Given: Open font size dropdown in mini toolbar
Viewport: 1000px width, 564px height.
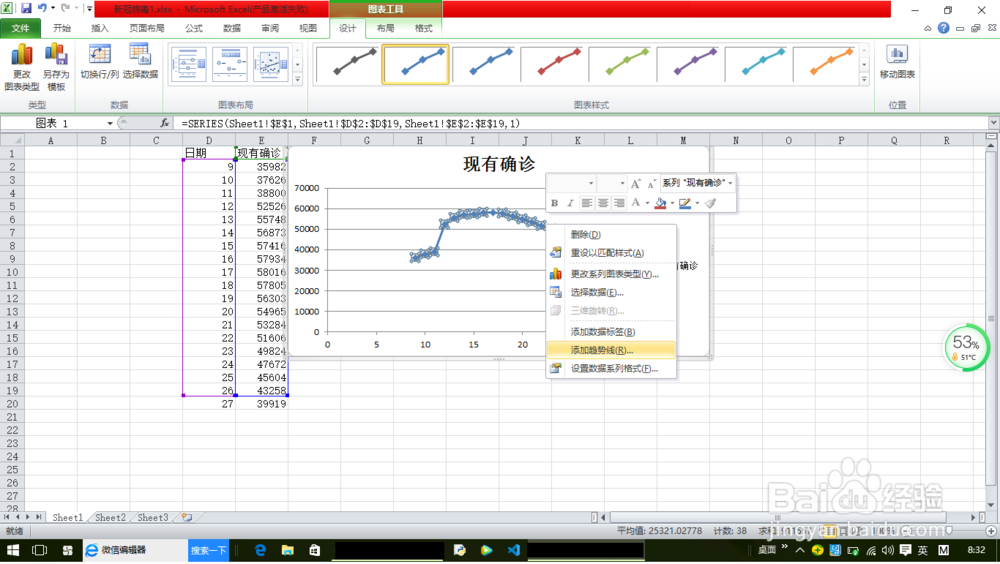Looking at the screenshot, I should [x=622, y=184].
